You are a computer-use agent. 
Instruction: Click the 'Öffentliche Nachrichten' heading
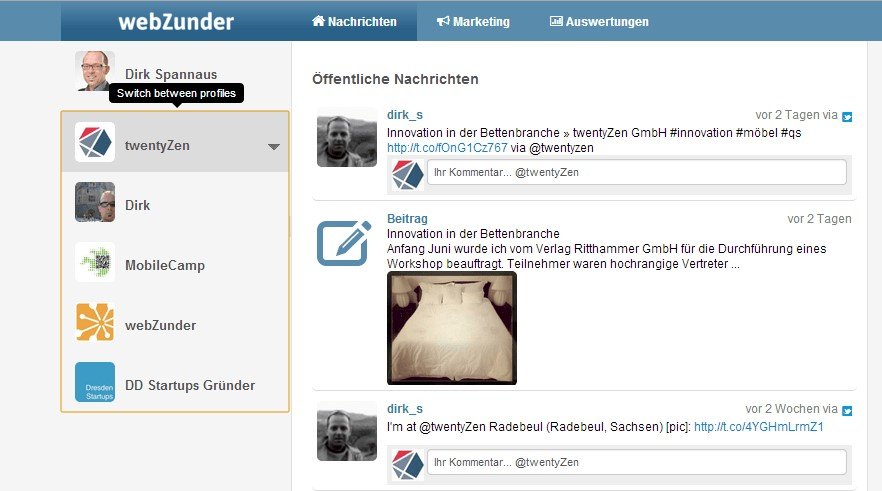[395, 79]
